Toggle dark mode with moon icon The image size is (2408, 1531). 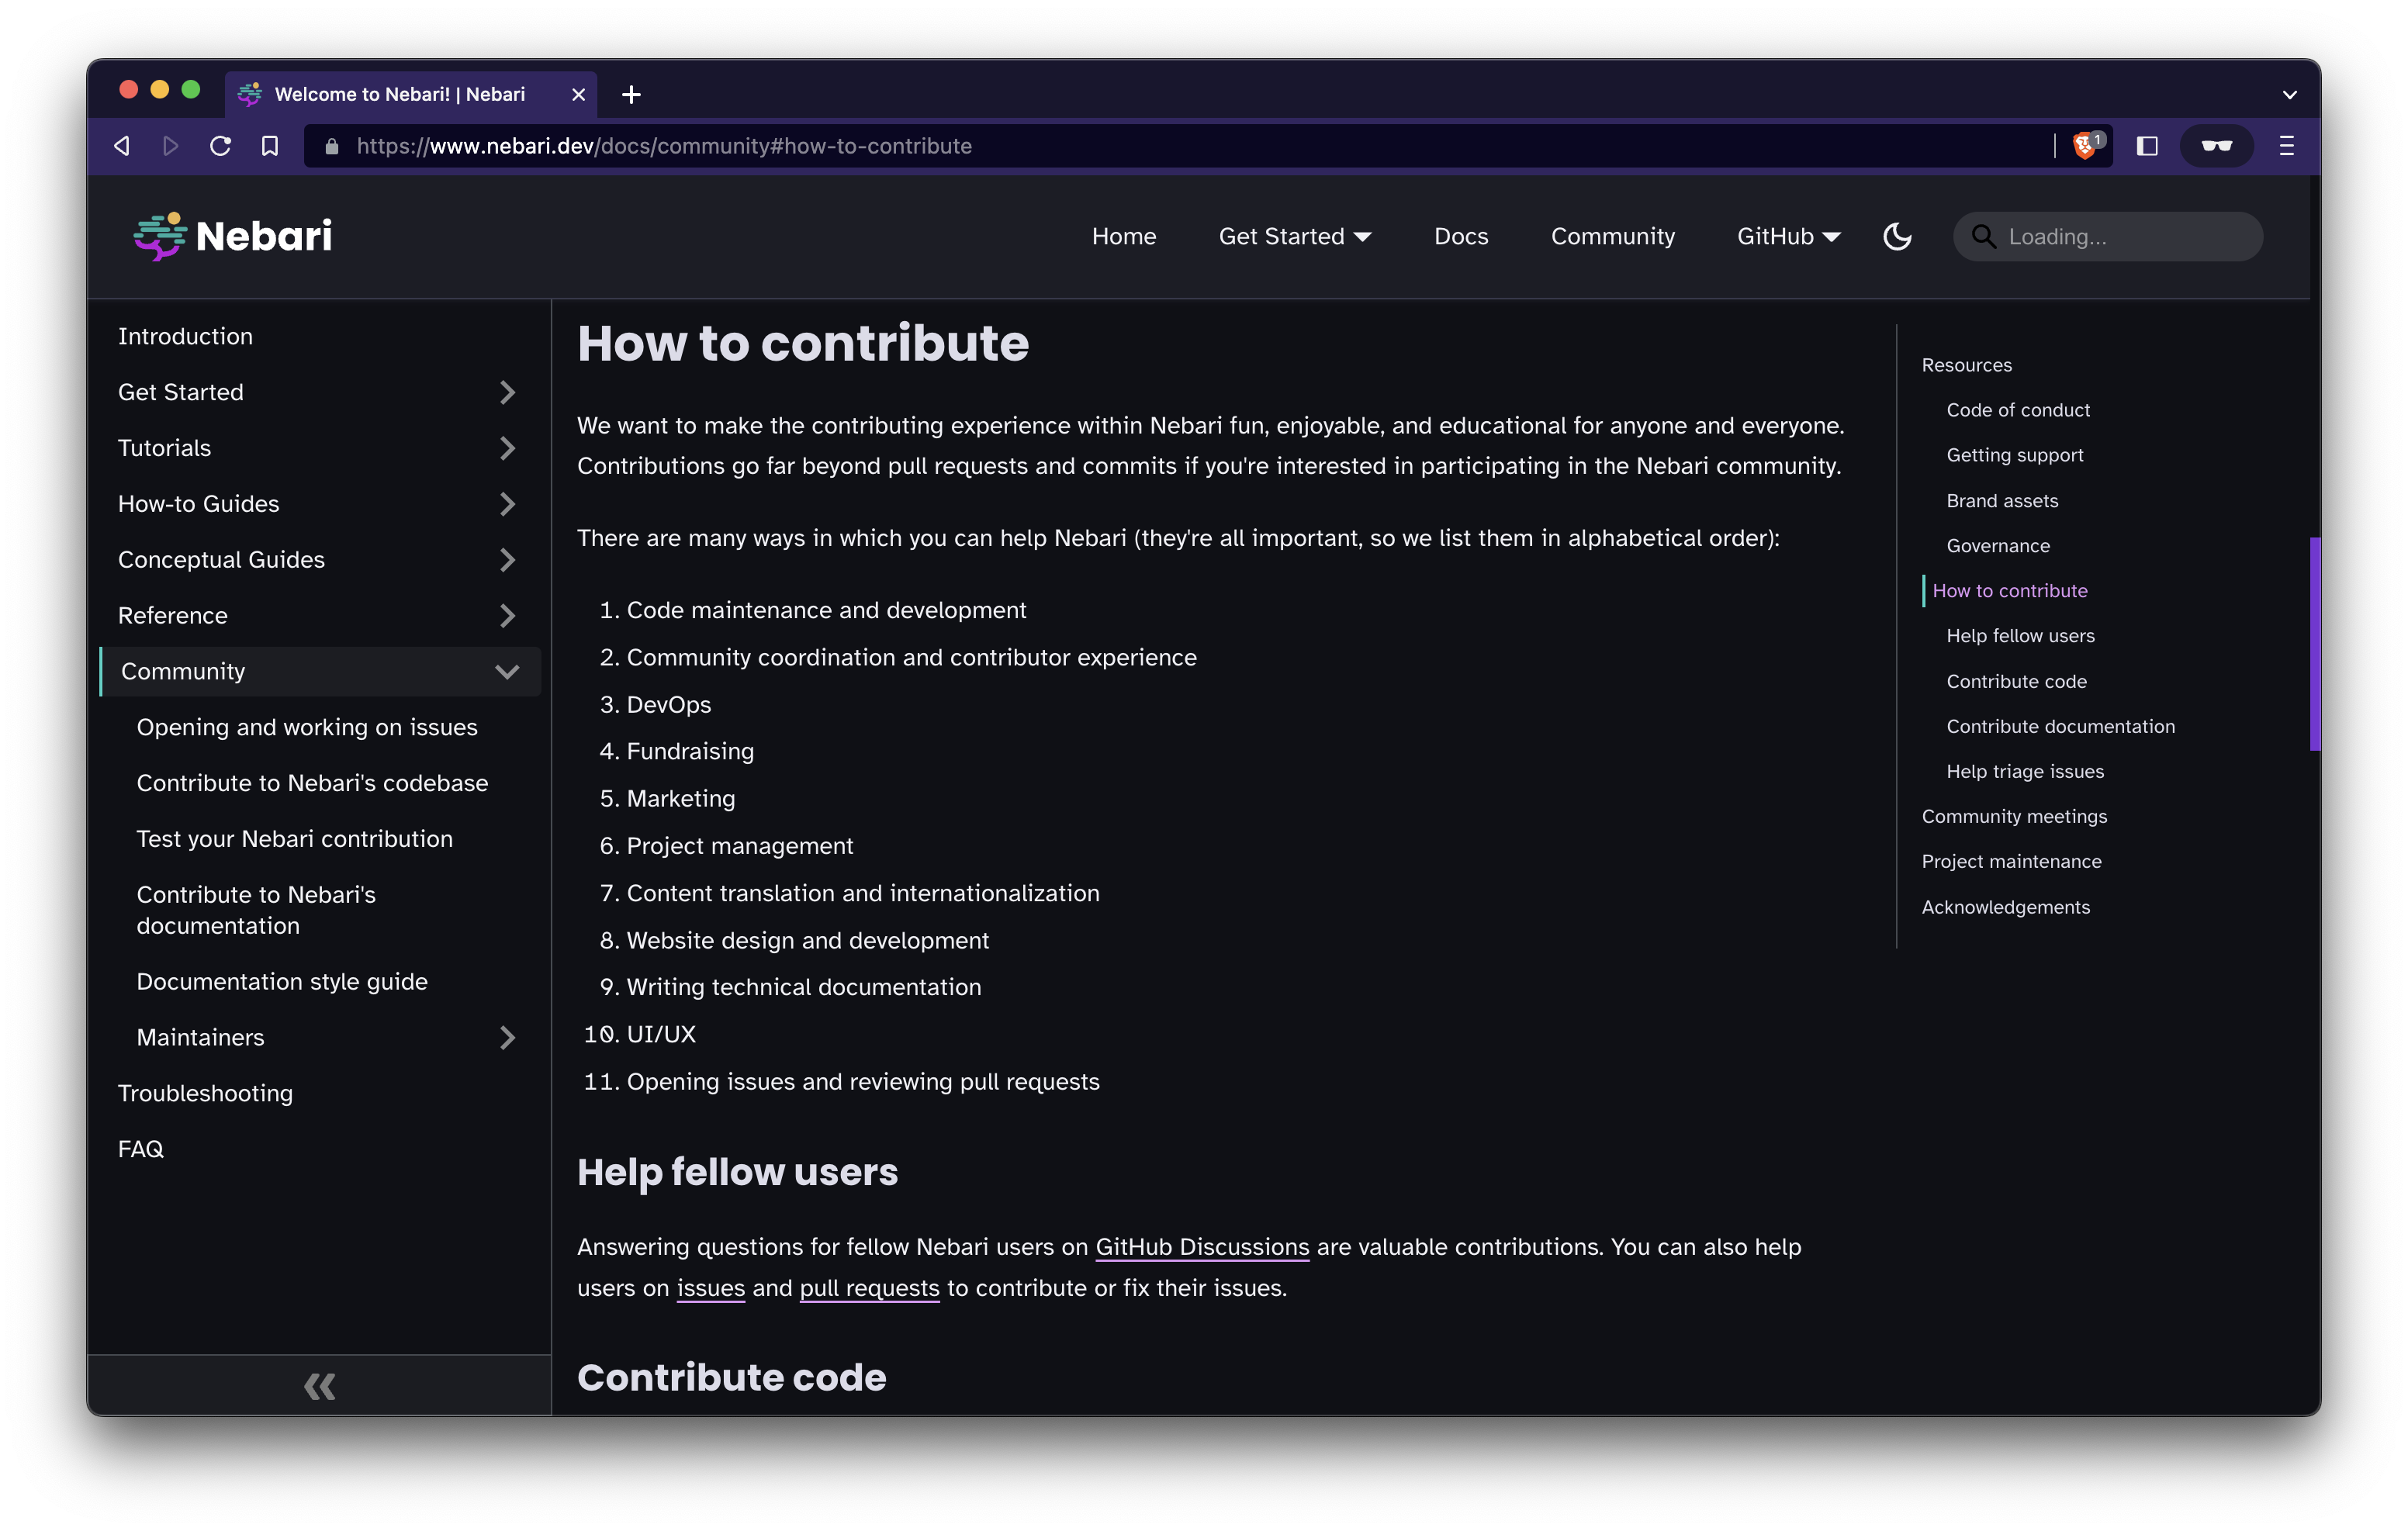pyautogui.click(x=1895, y=235)
